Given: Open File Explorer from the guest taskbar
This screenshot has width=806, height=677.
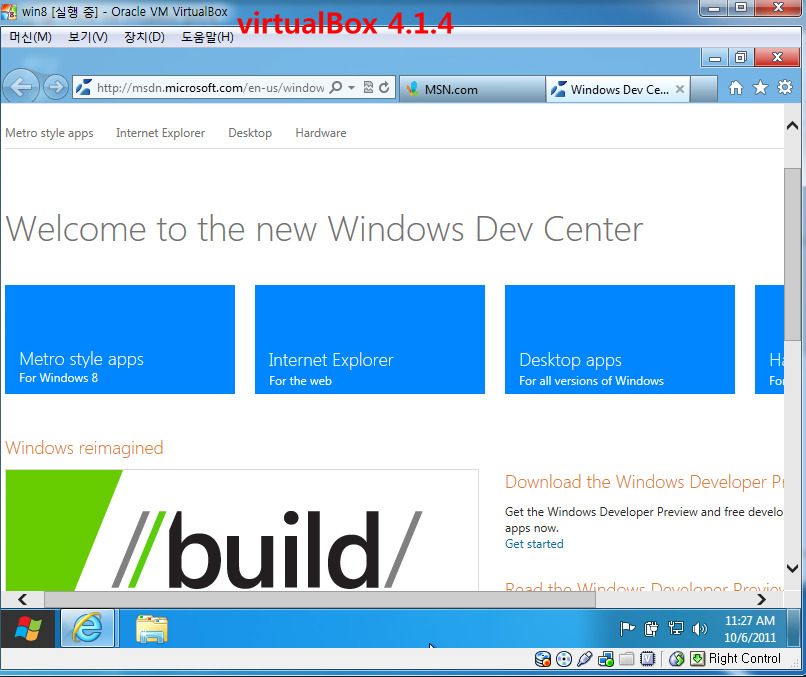Looking at the screenshot, I should 152,629.
